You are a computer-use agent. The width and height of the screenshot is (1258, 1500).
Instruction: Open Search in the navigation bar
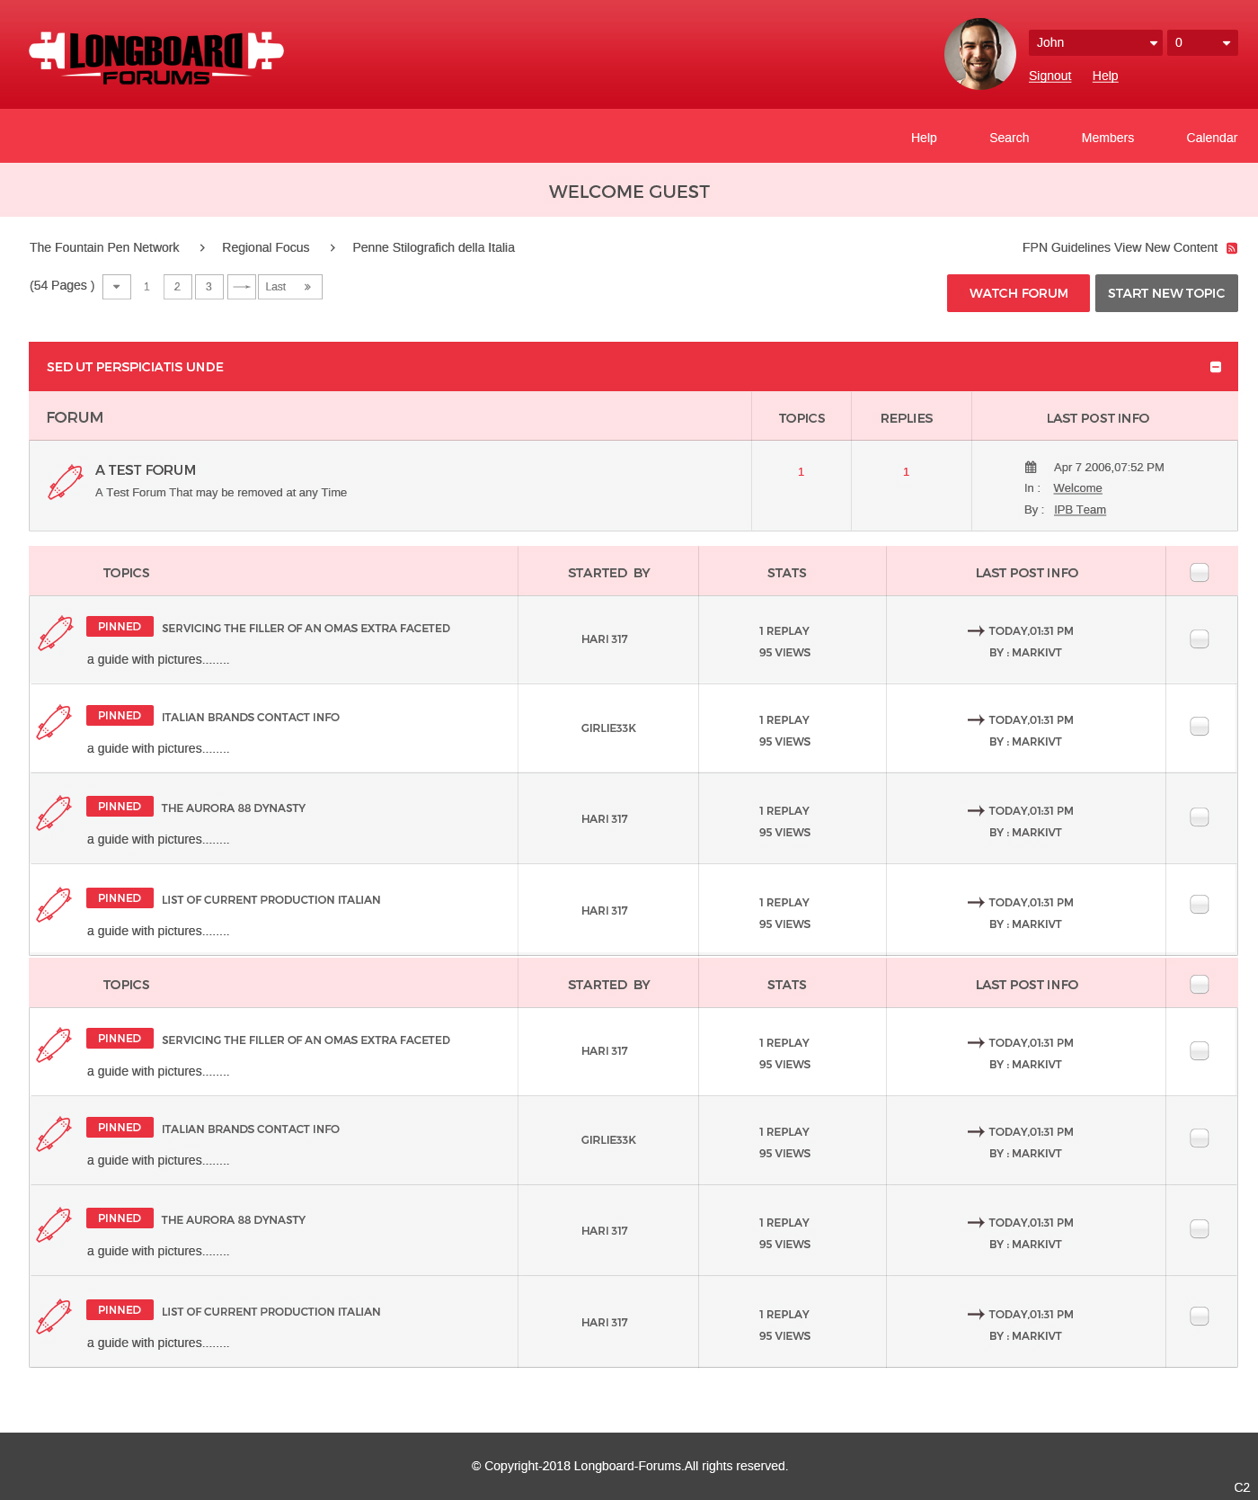point(1009,138)
